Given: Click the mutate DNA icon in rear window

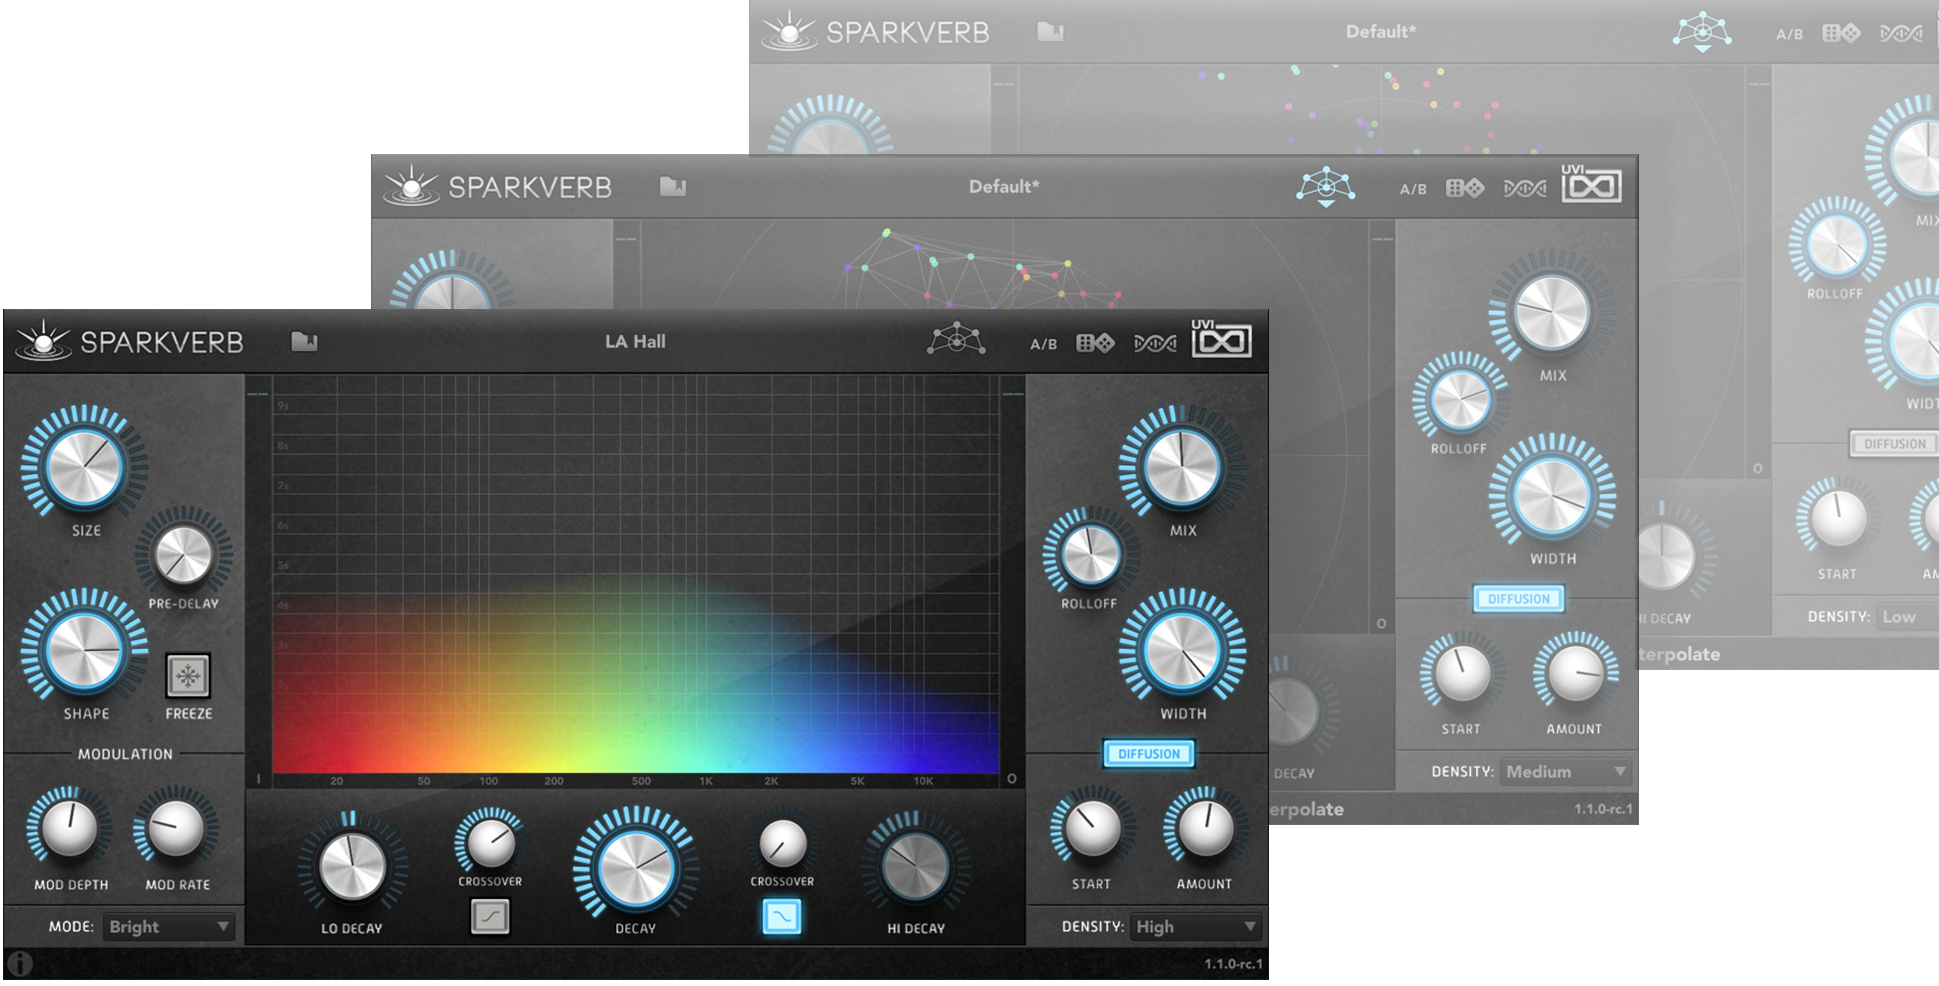Looking at the screenshot, I should click(1901, 34).
